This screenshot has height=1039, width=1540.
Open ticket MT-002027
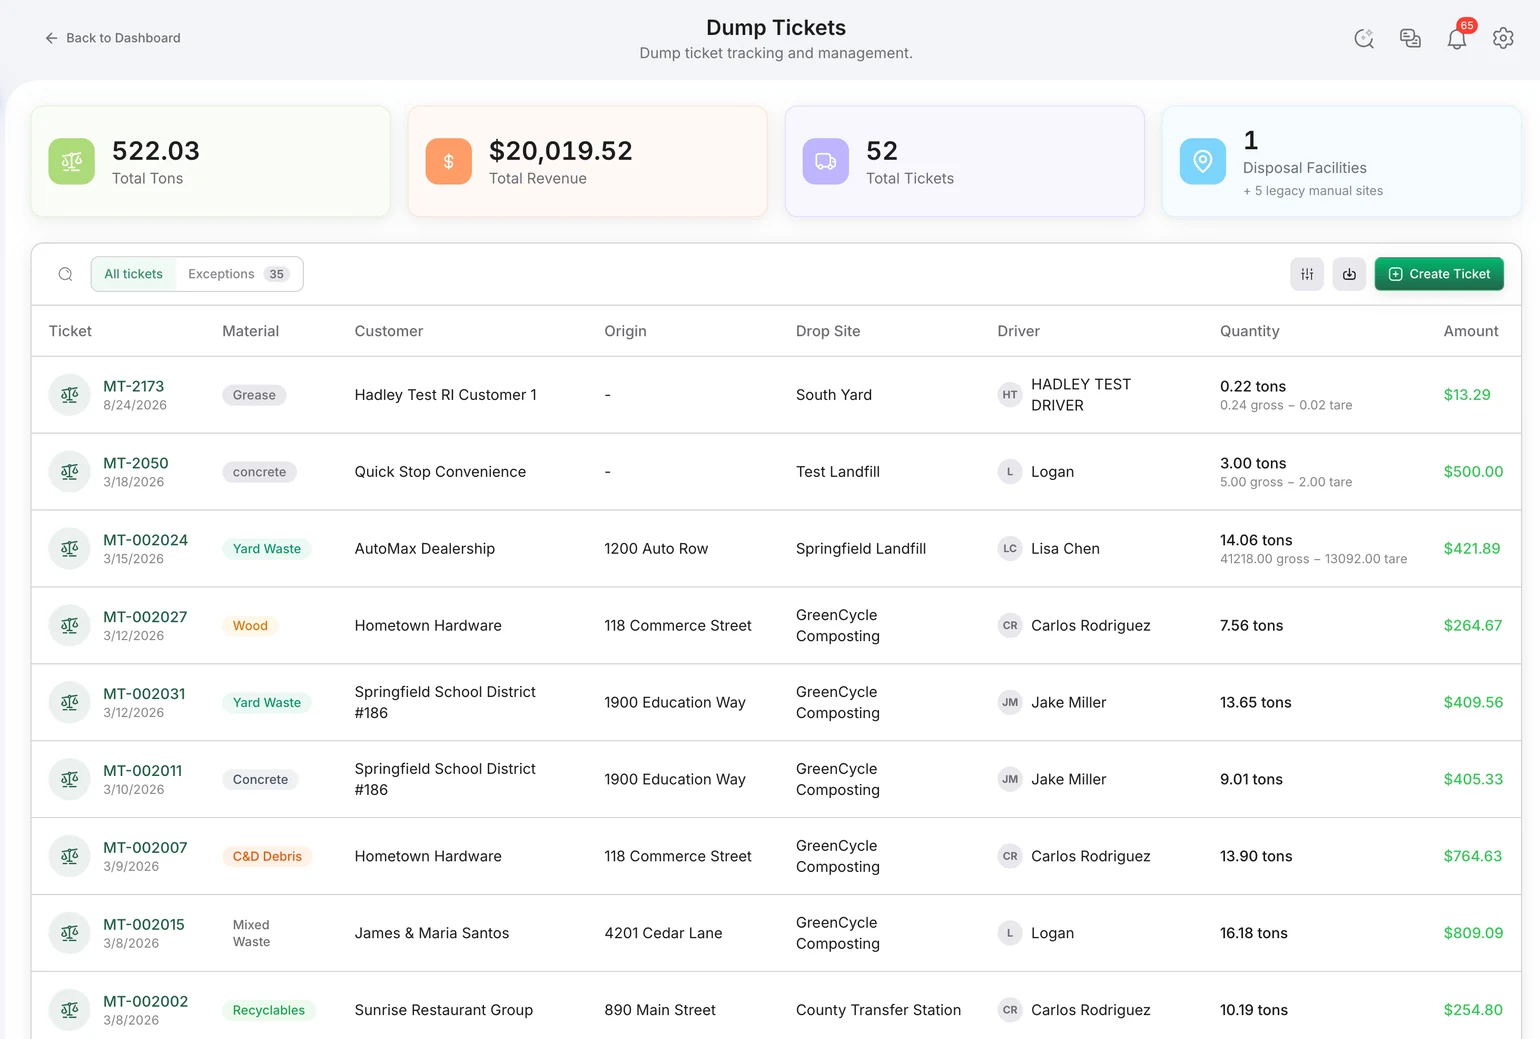tap(146, 617)
